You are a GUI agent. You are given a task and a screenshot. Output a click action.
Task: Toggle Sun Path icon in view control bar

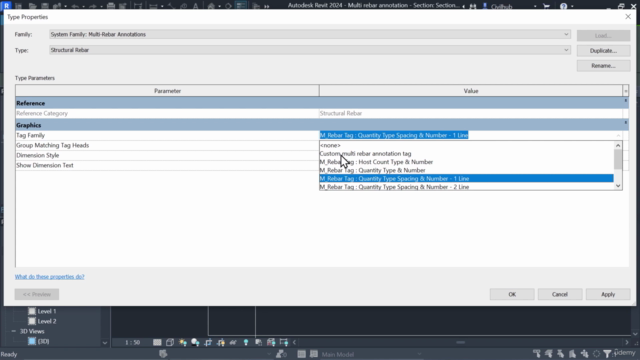(182, 342)
